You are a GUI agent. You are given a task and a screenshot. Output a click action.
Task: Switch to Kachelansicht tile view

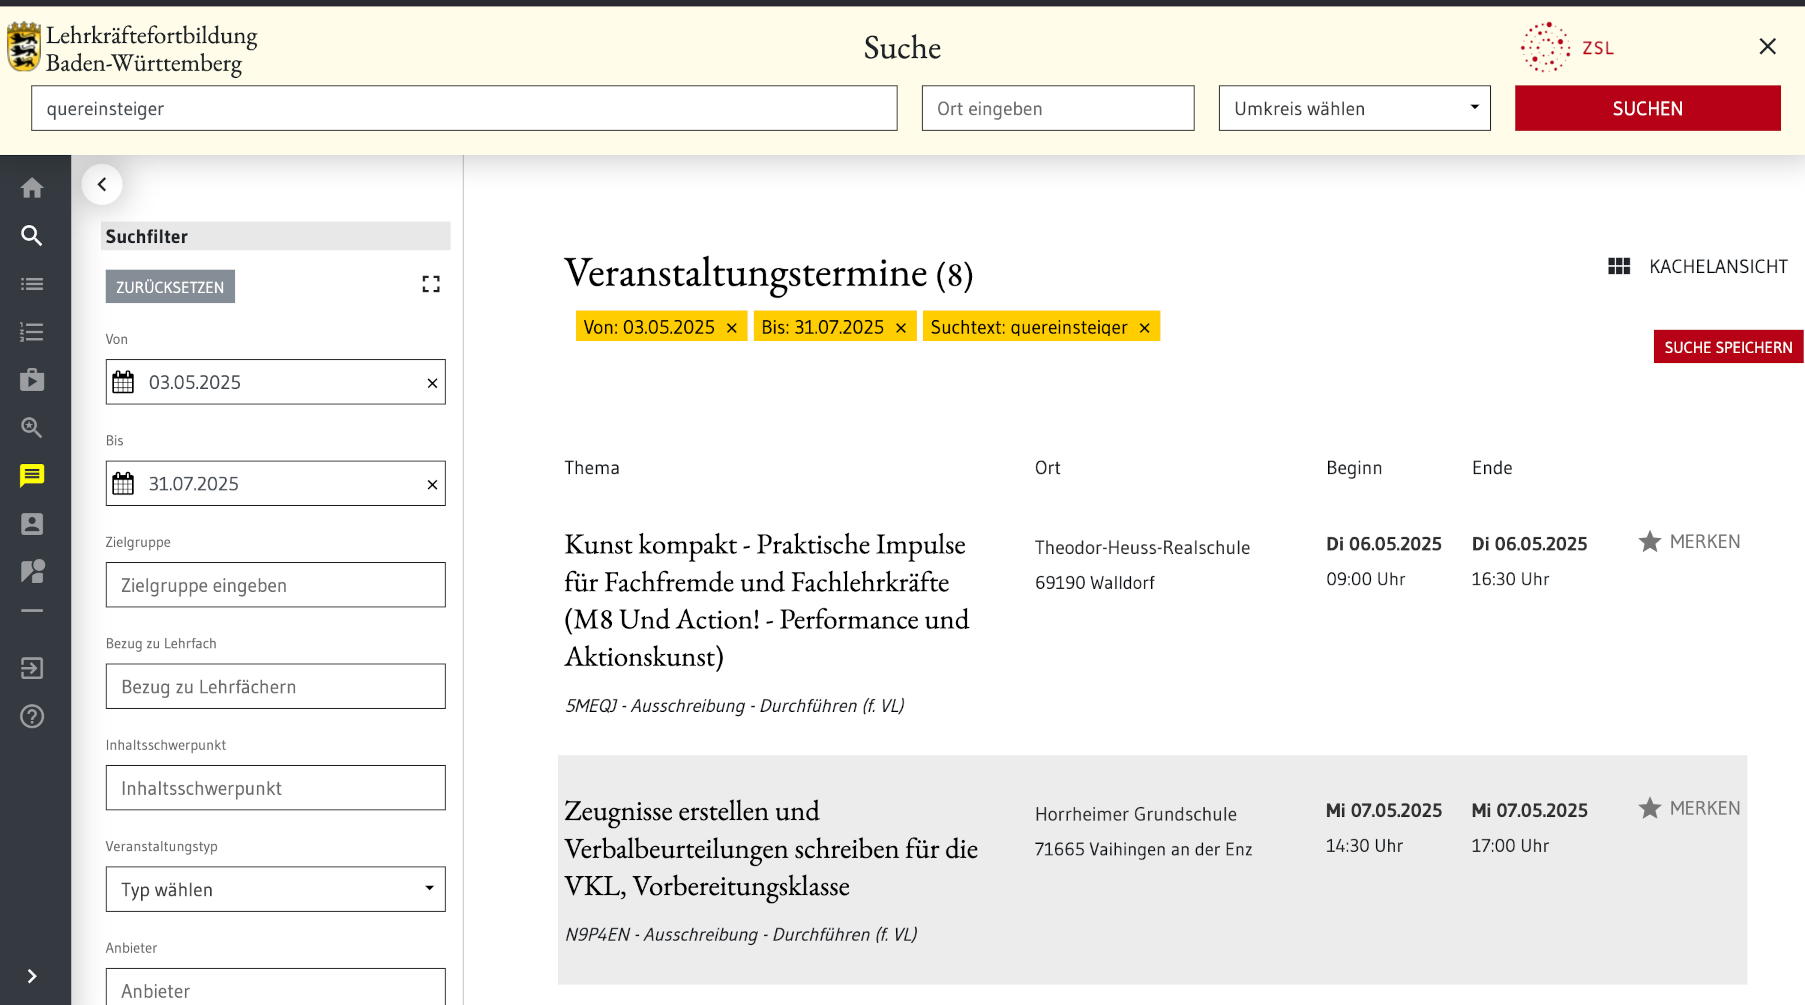(x=1697, y=267)
